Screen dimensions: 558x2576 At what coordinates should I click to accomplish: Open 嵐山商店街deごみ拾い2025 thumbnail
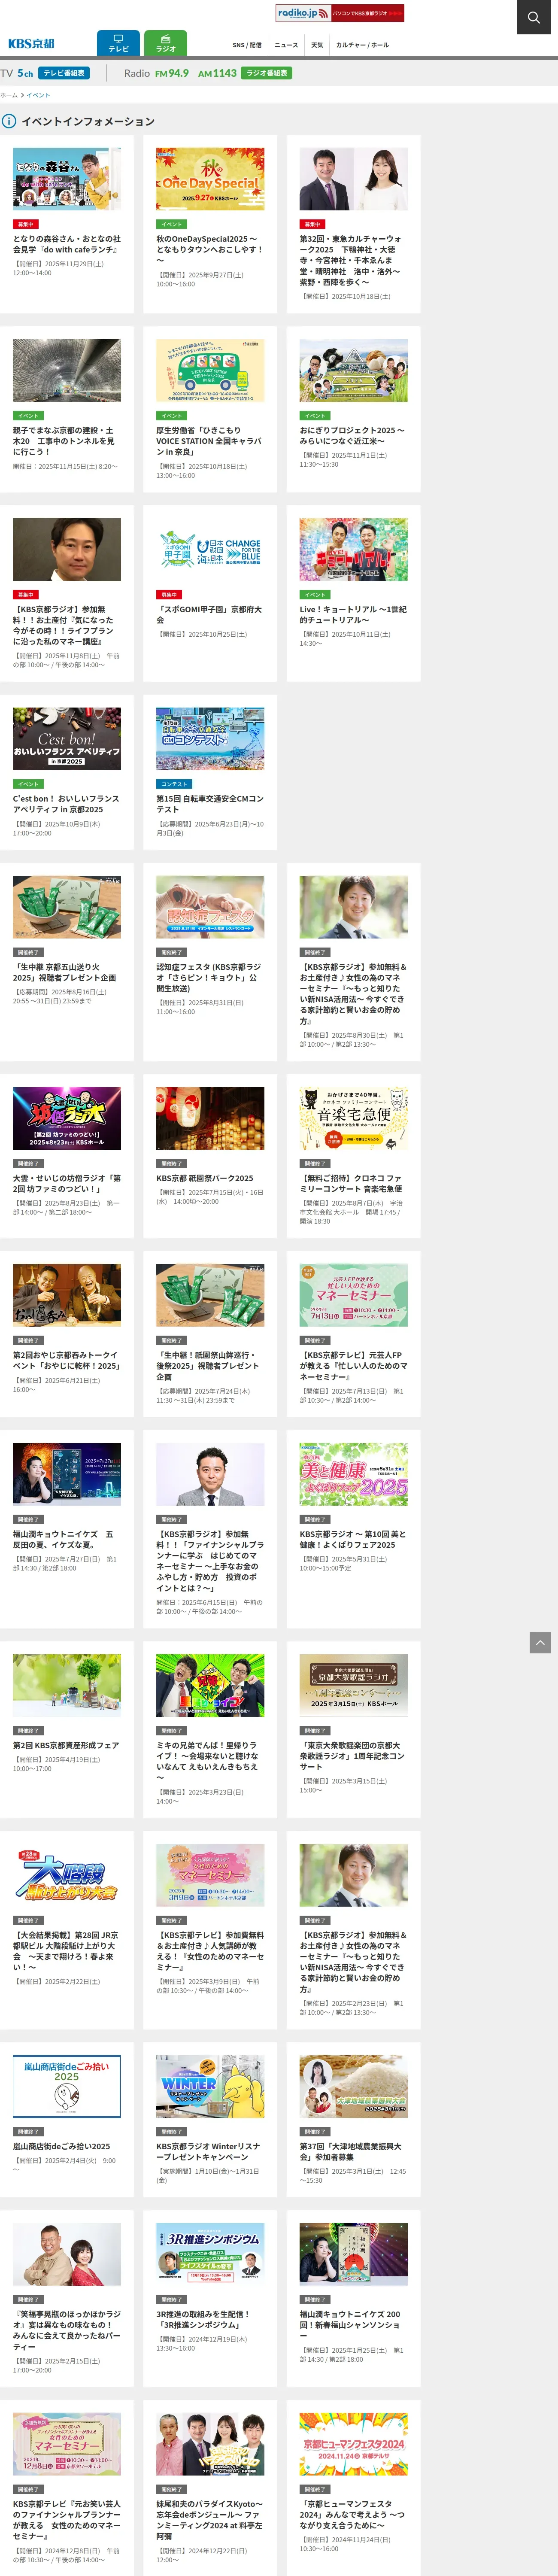point(67,2086)
